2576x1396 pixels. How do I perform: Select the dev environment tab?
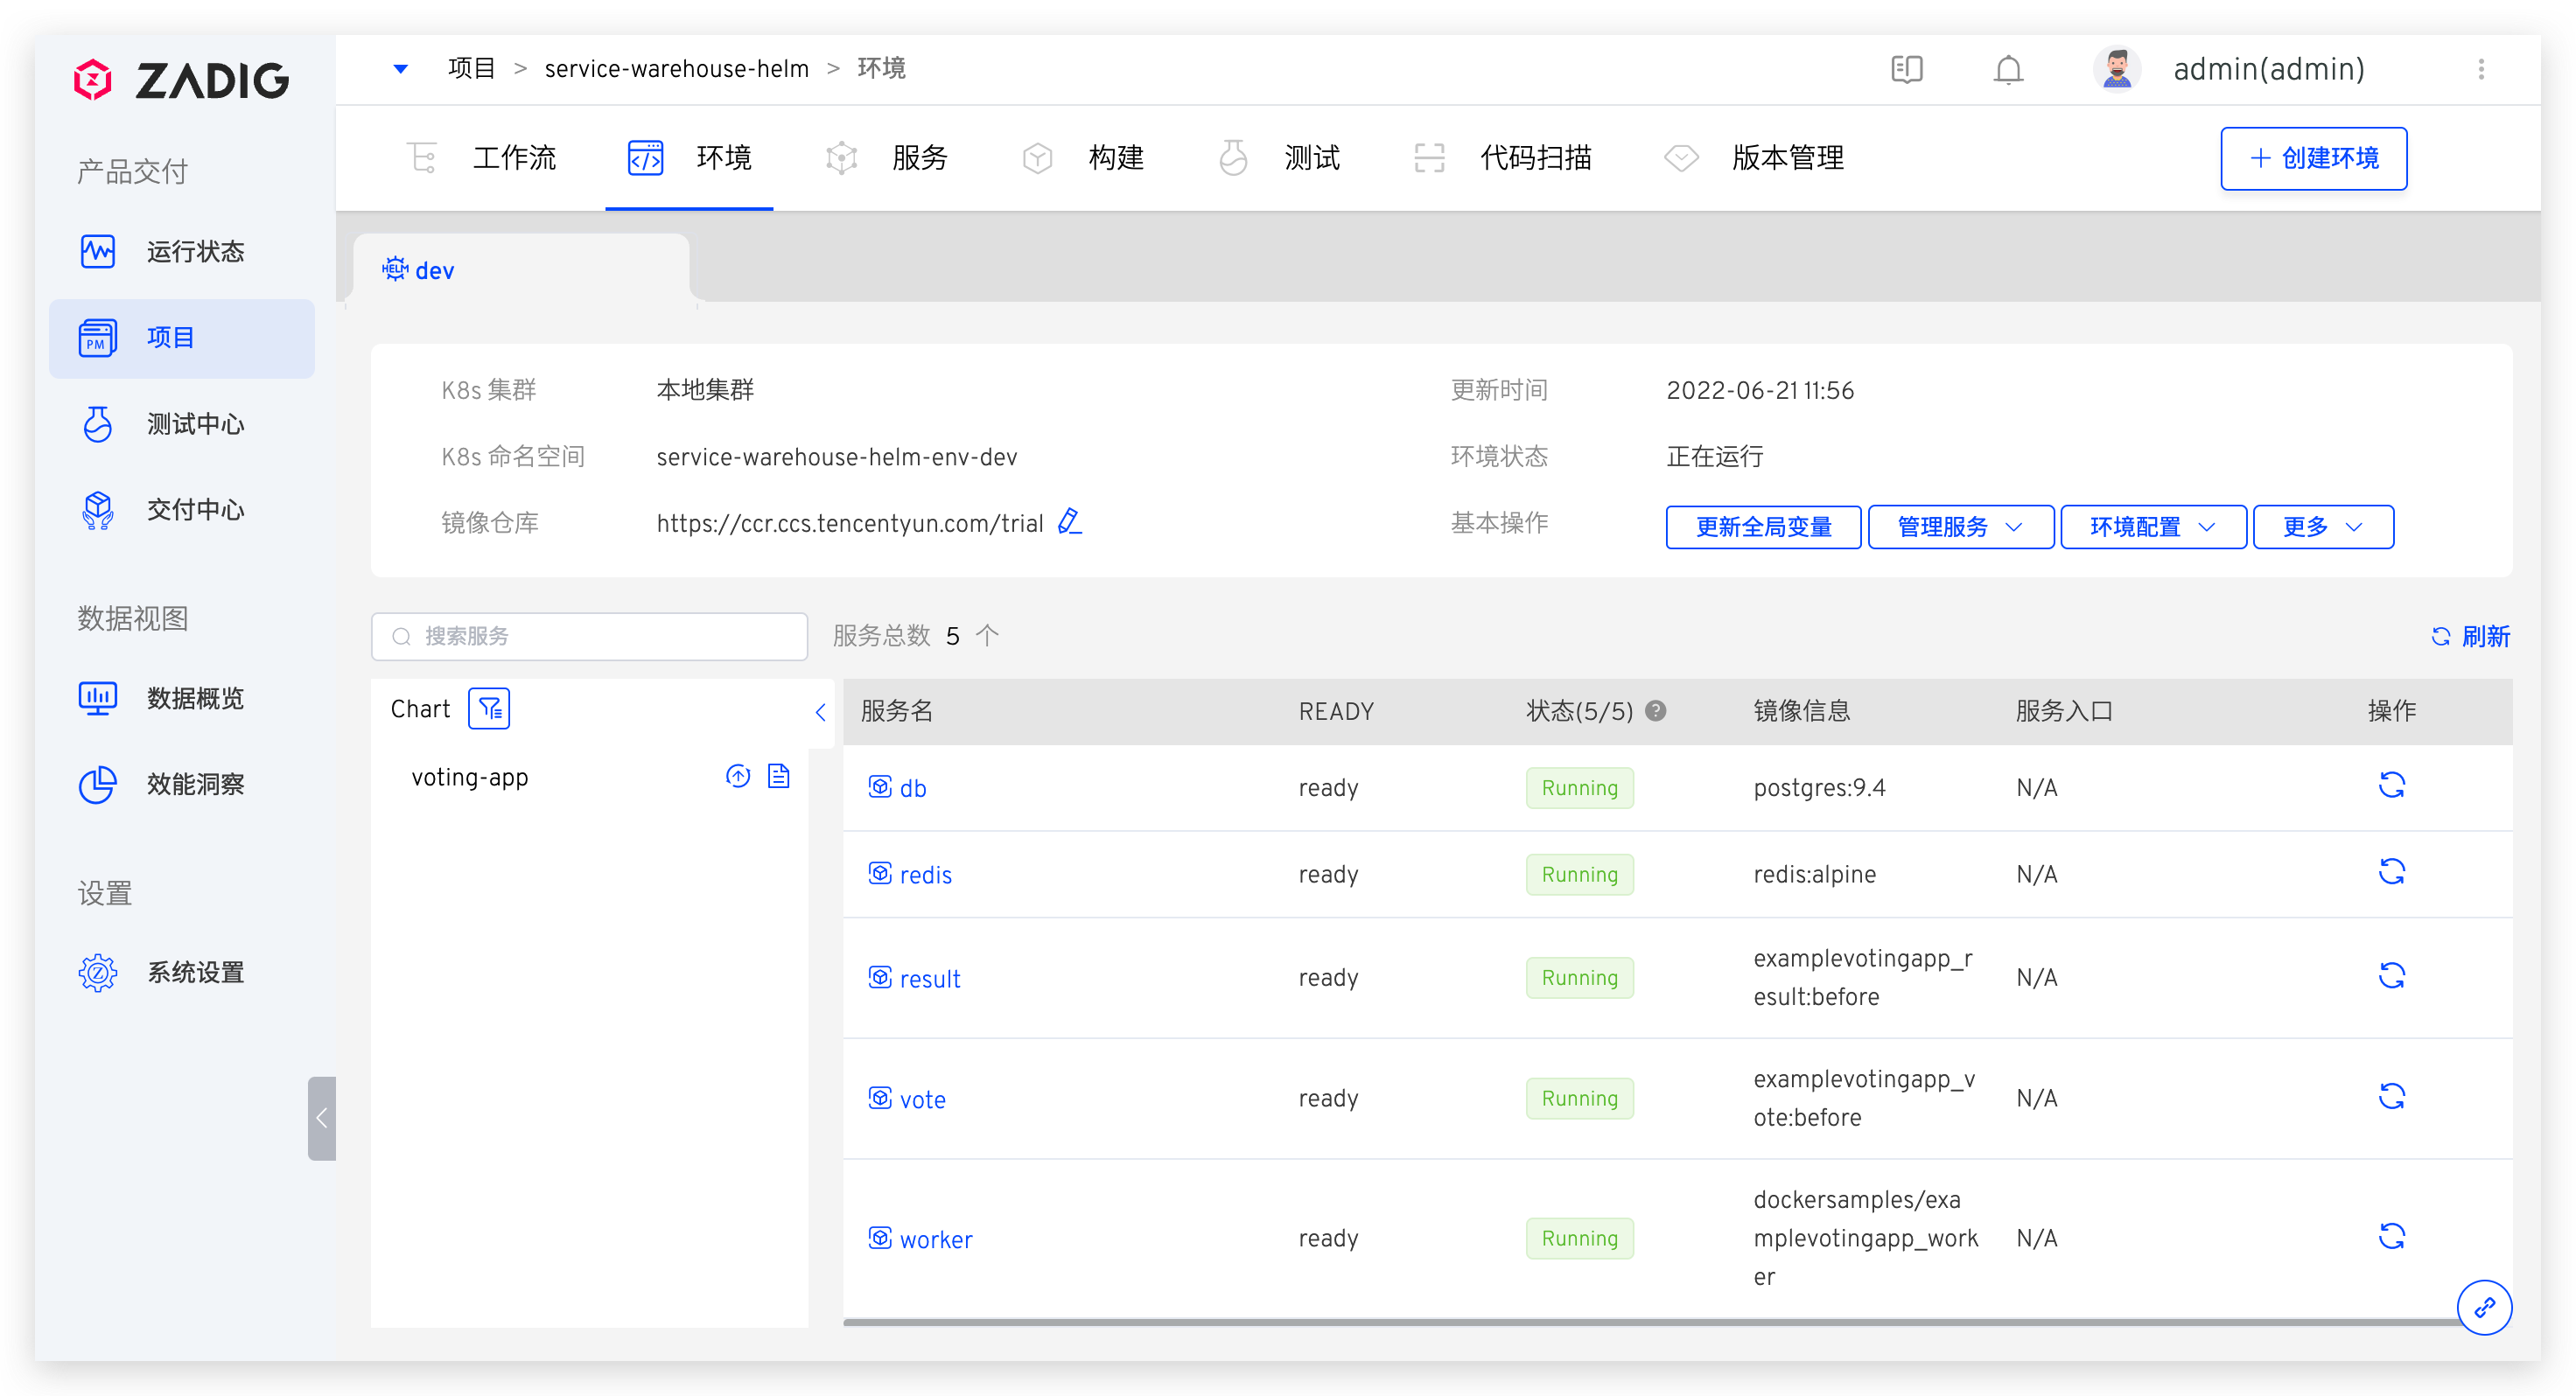[x=433, y=269]
